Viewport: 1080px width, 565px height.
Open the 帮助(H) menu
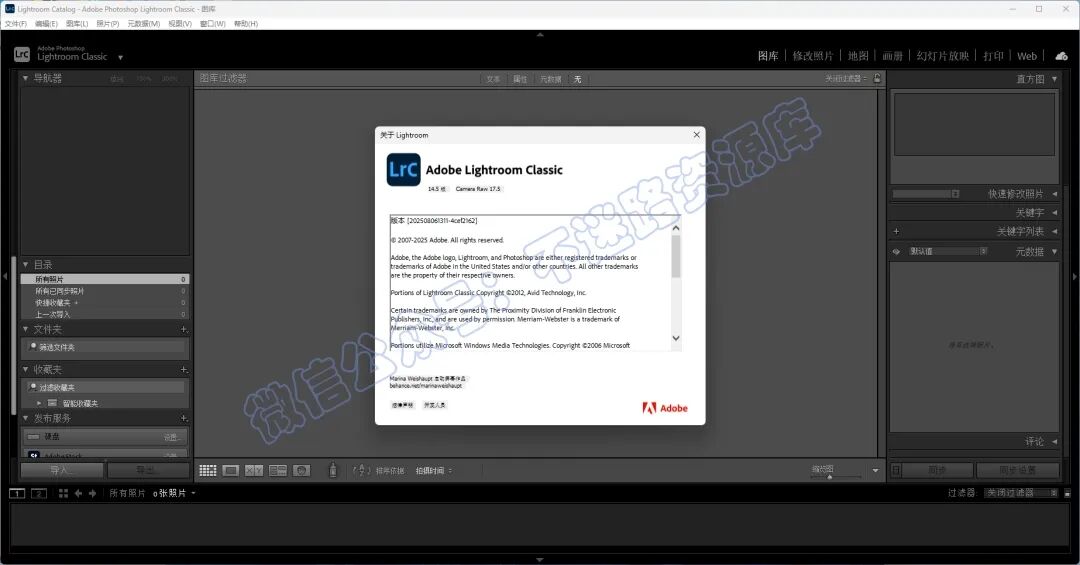(246, 23)
